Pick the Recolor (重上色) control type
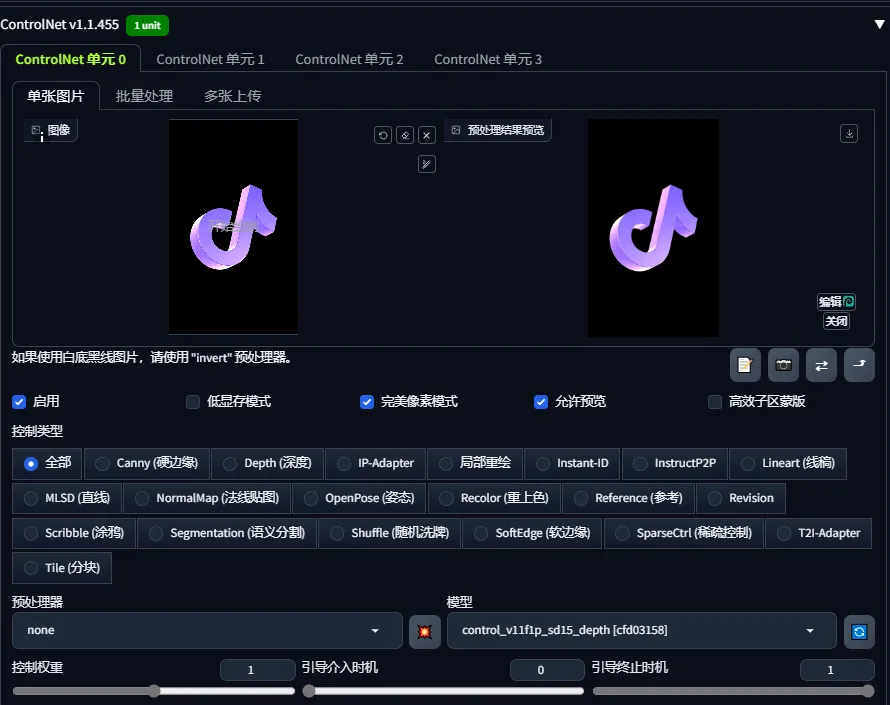This screenshot has width=890, height=705. pyautogui.click(x=494, y=498)
